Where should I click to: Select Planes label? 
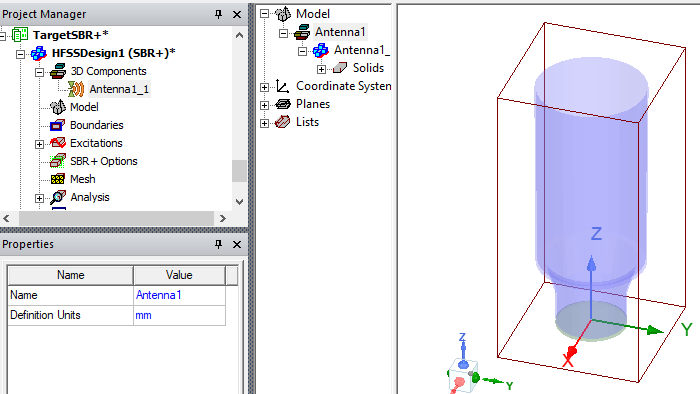[x=313, y=104]
